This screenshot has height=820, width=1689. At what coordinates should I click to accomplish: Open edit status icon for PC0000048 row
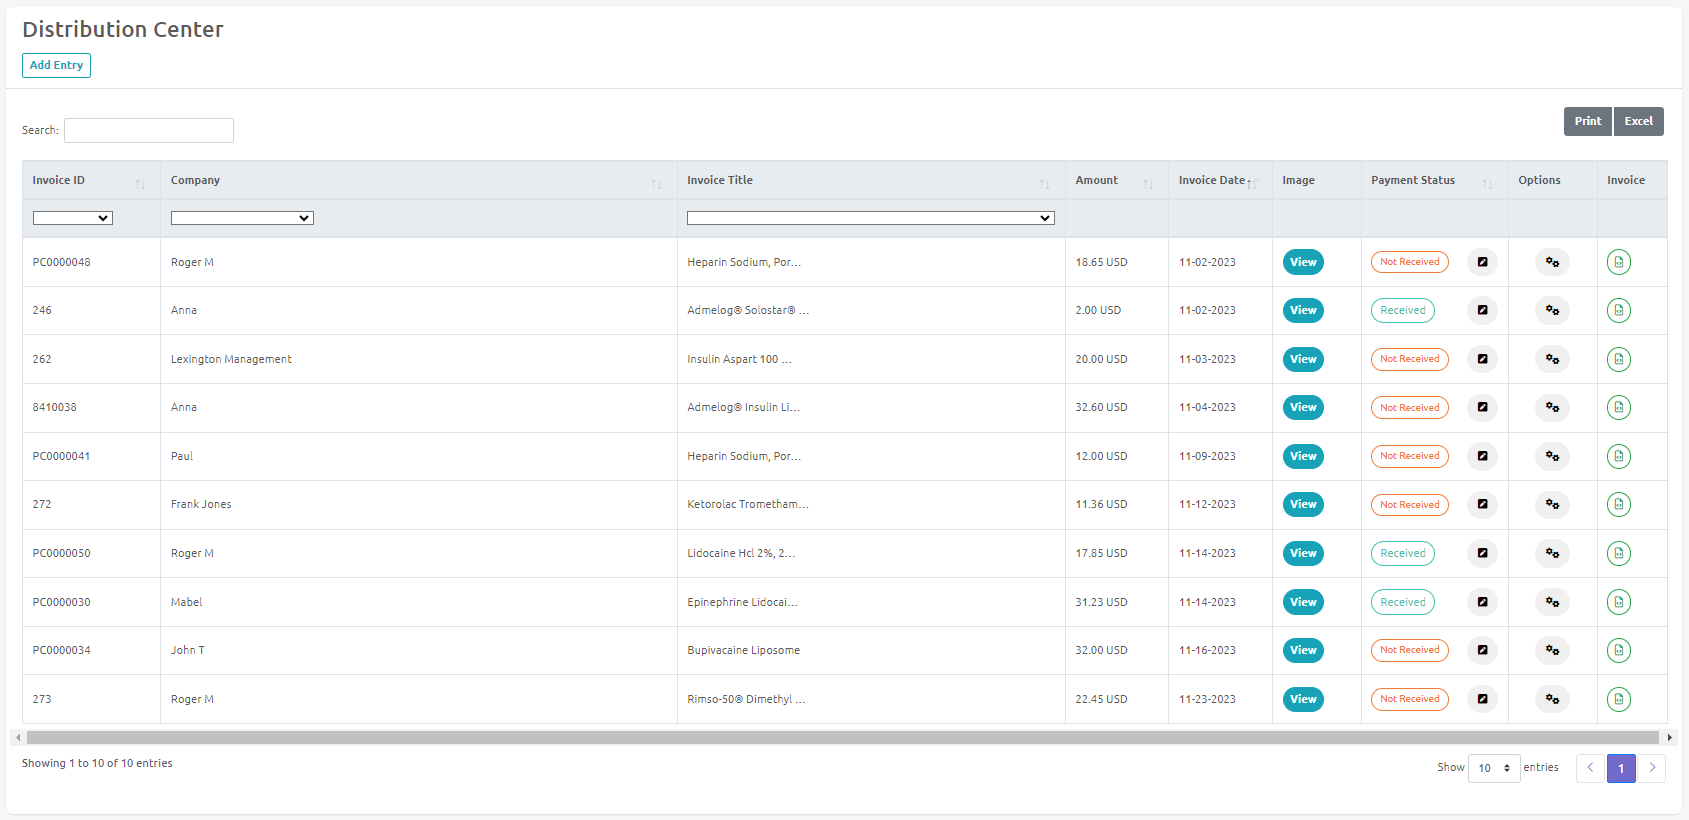[1482, 262]
